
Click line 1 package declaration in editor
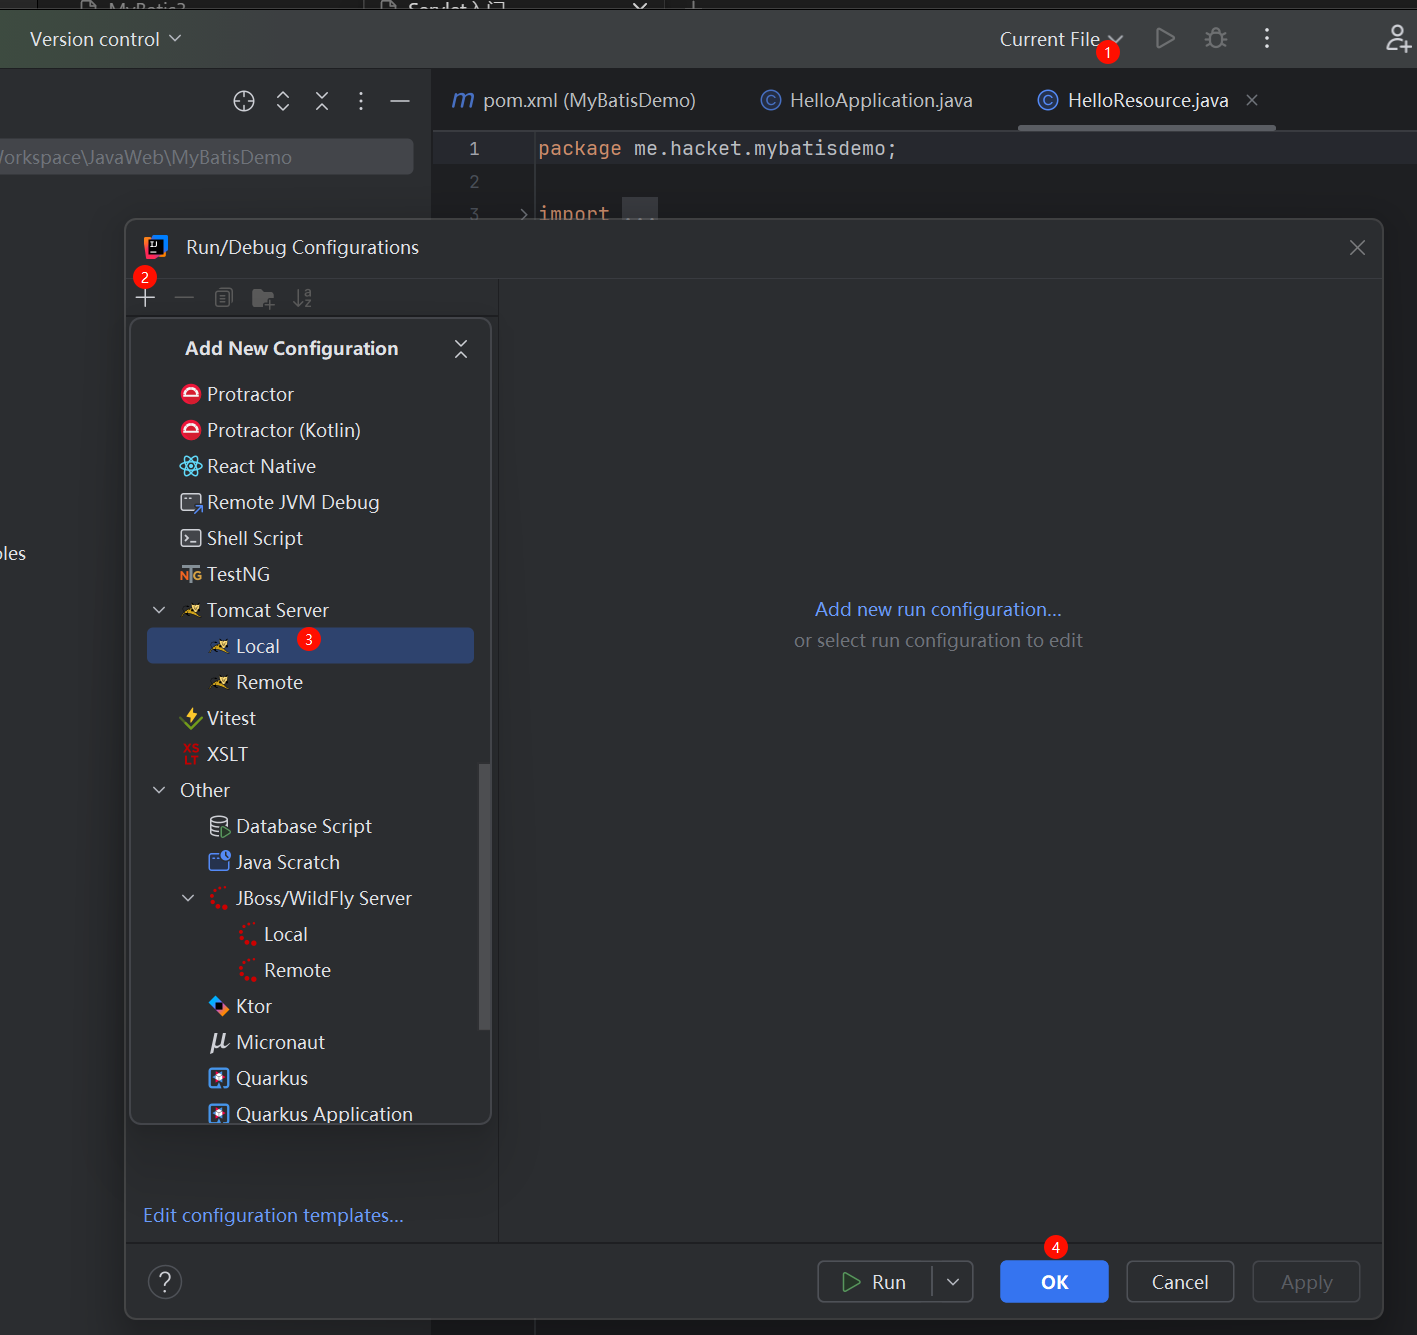coord(717,149)
